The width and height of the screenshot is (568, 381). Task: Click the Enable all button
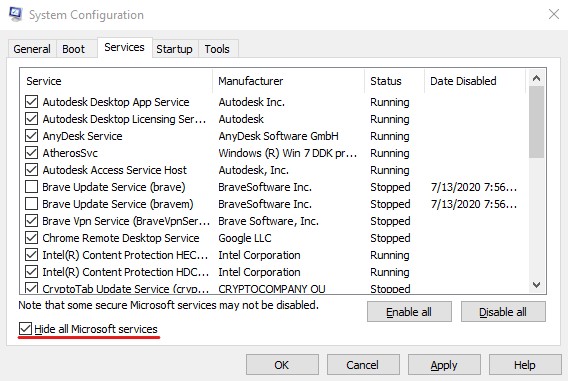pyautogui.click(x=409, y=312)
